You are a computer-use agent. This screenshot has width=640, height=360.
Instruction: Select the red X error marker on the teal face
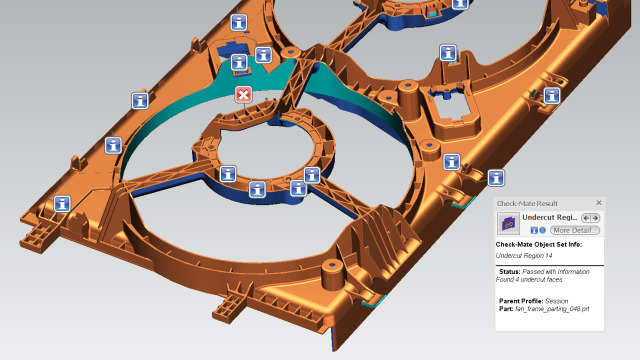click(243, 95)
